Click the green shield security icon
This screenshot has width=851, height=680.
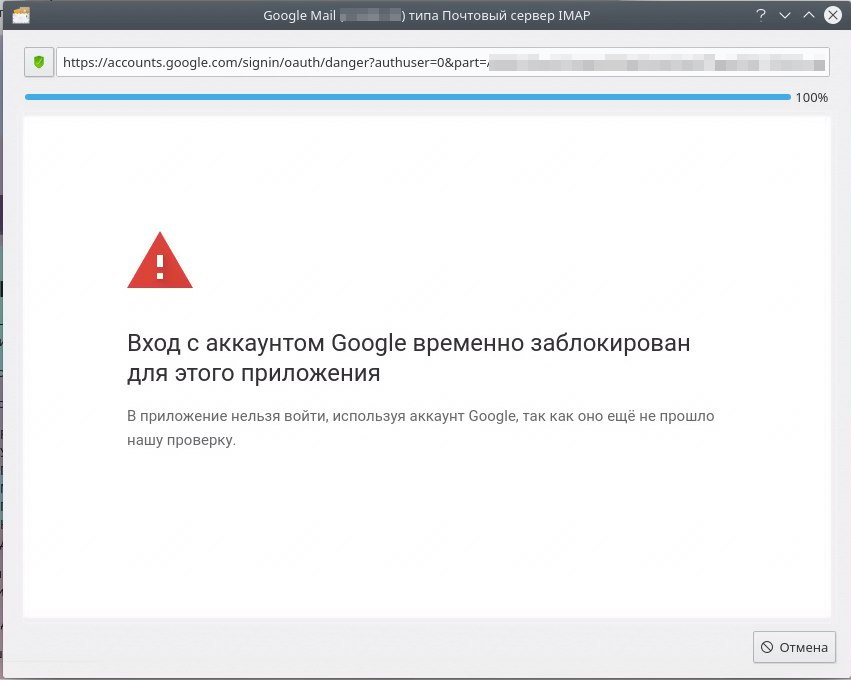pos(39,62)
